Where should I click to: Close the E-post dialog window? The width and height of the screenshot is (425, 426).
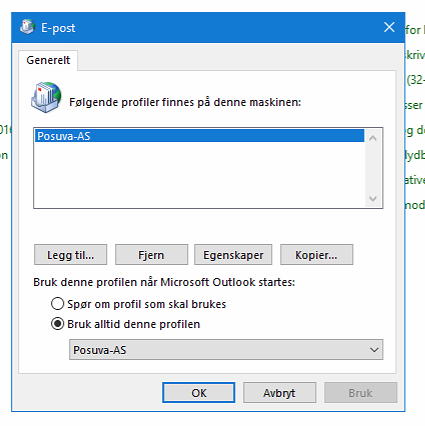389,27
